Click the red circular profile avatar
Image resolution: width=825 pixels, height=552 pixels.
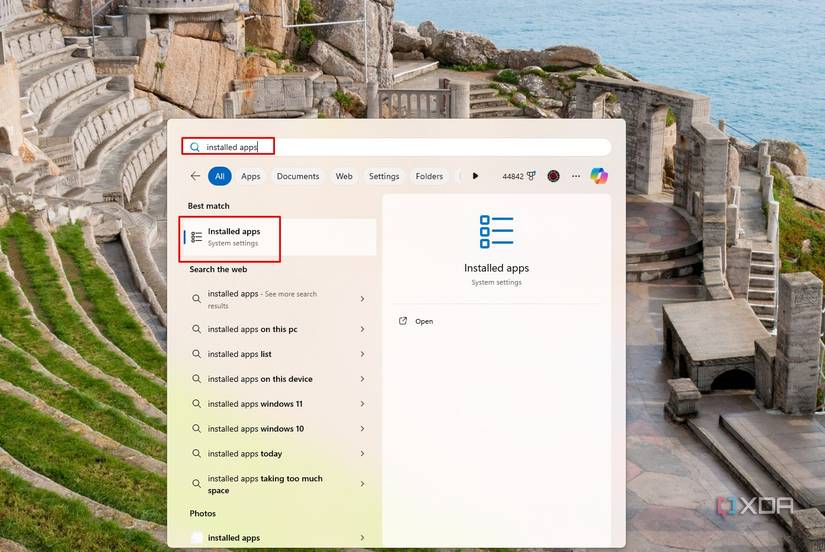[x=553, y=176]
